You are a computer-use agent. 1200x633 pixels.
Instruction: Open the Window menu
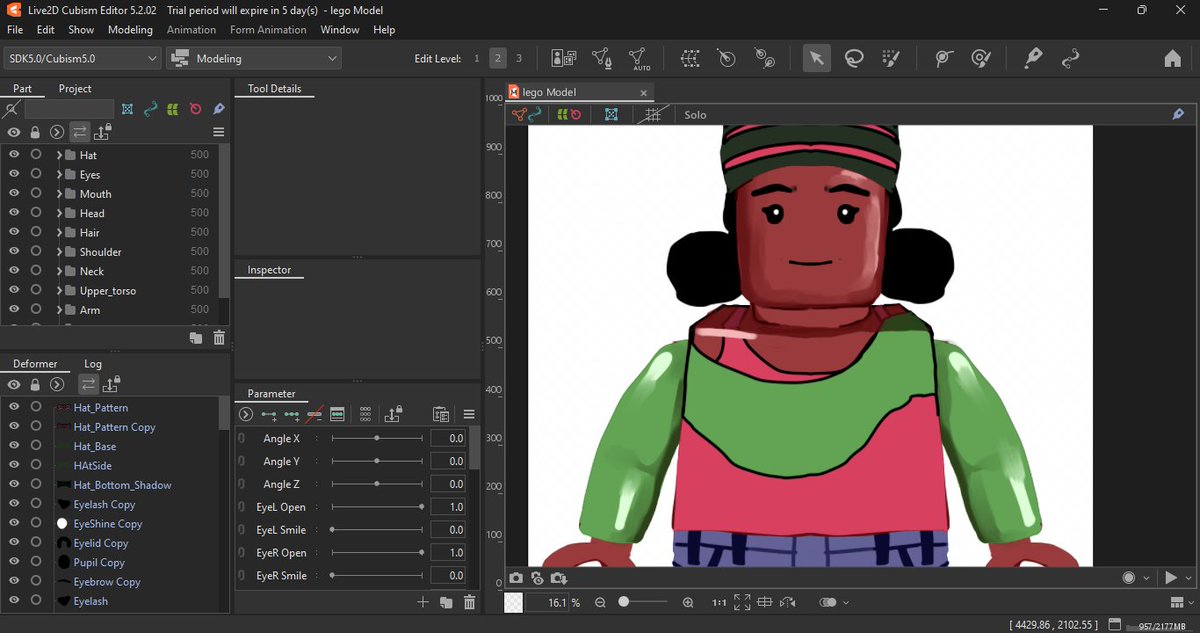340,30
